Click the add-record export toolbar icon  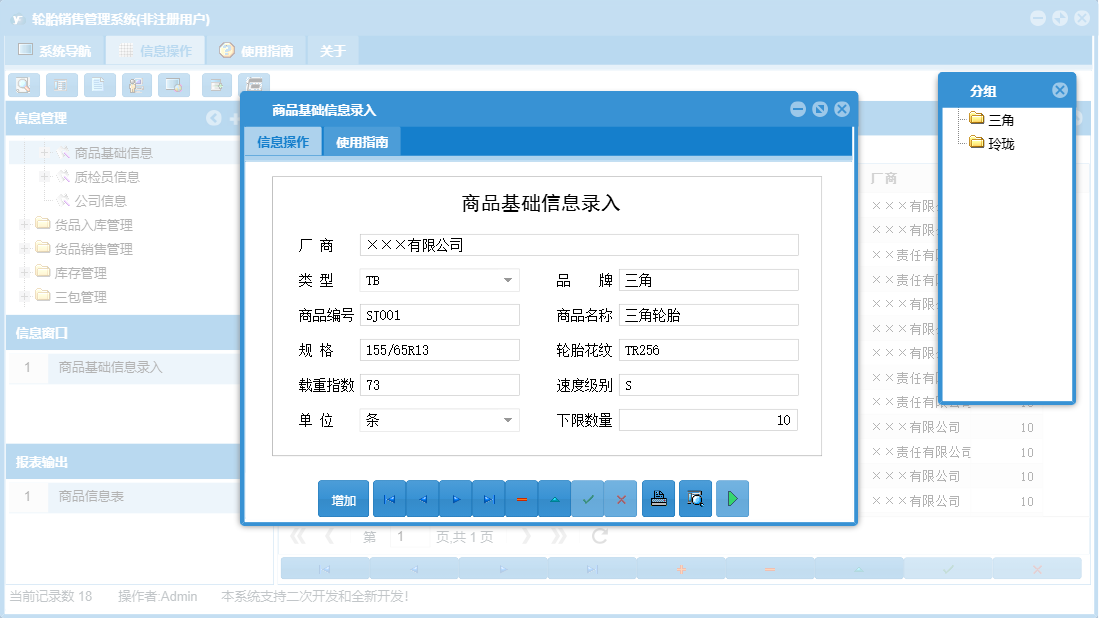(x=216, y=85)
